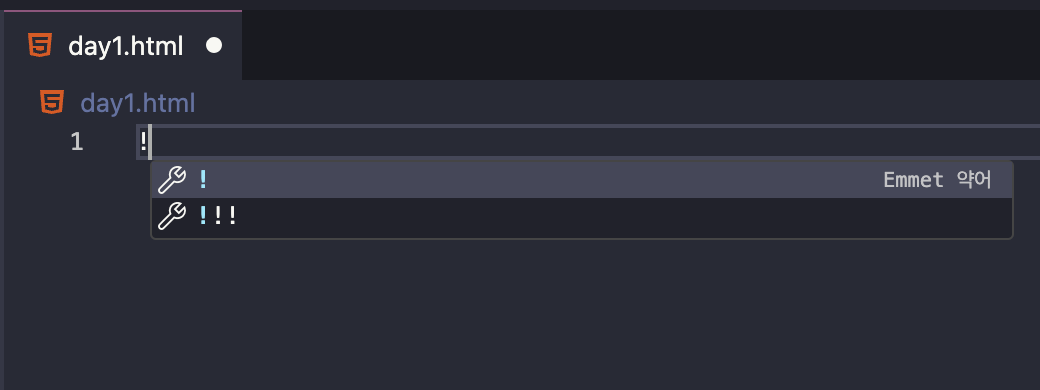Click empty breadcrumb bar right of day1.html

click(x=617, y=103)
